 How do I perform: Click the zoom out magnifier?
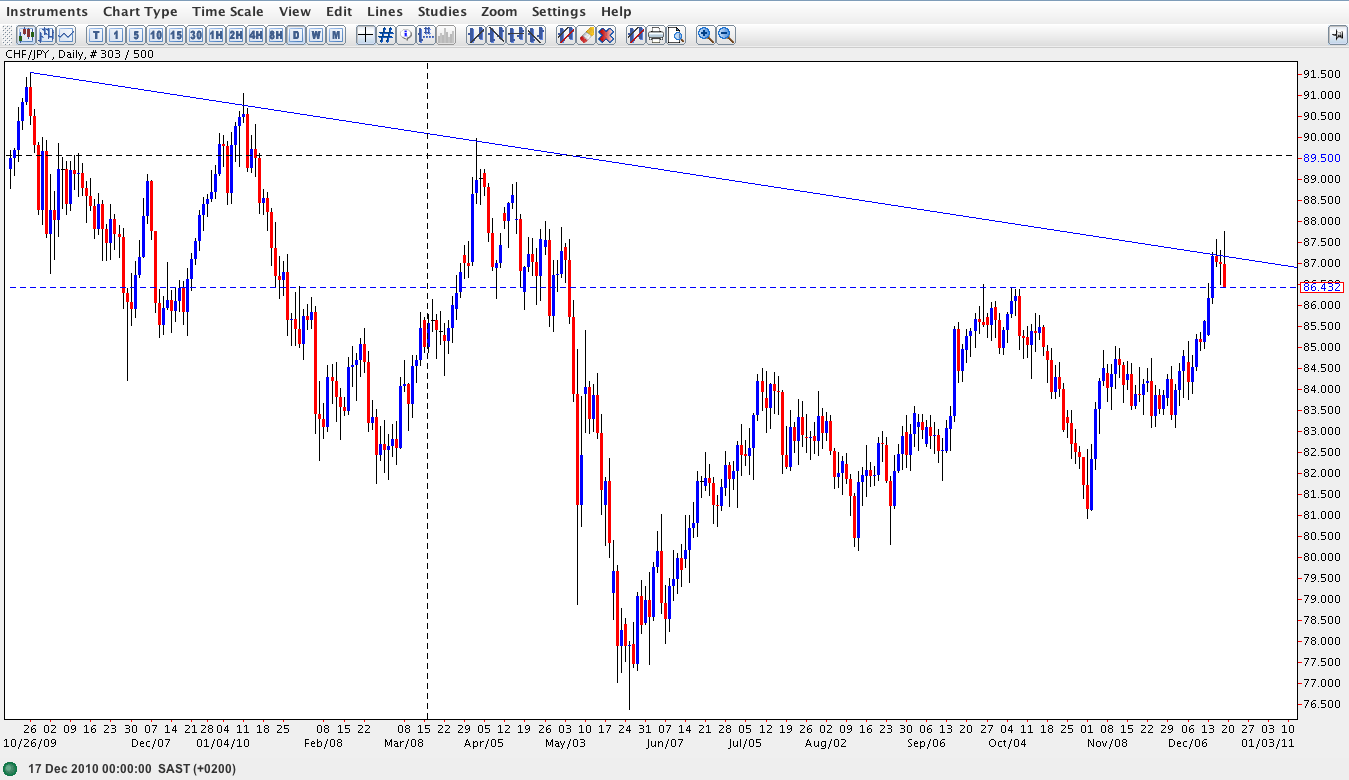726,35
